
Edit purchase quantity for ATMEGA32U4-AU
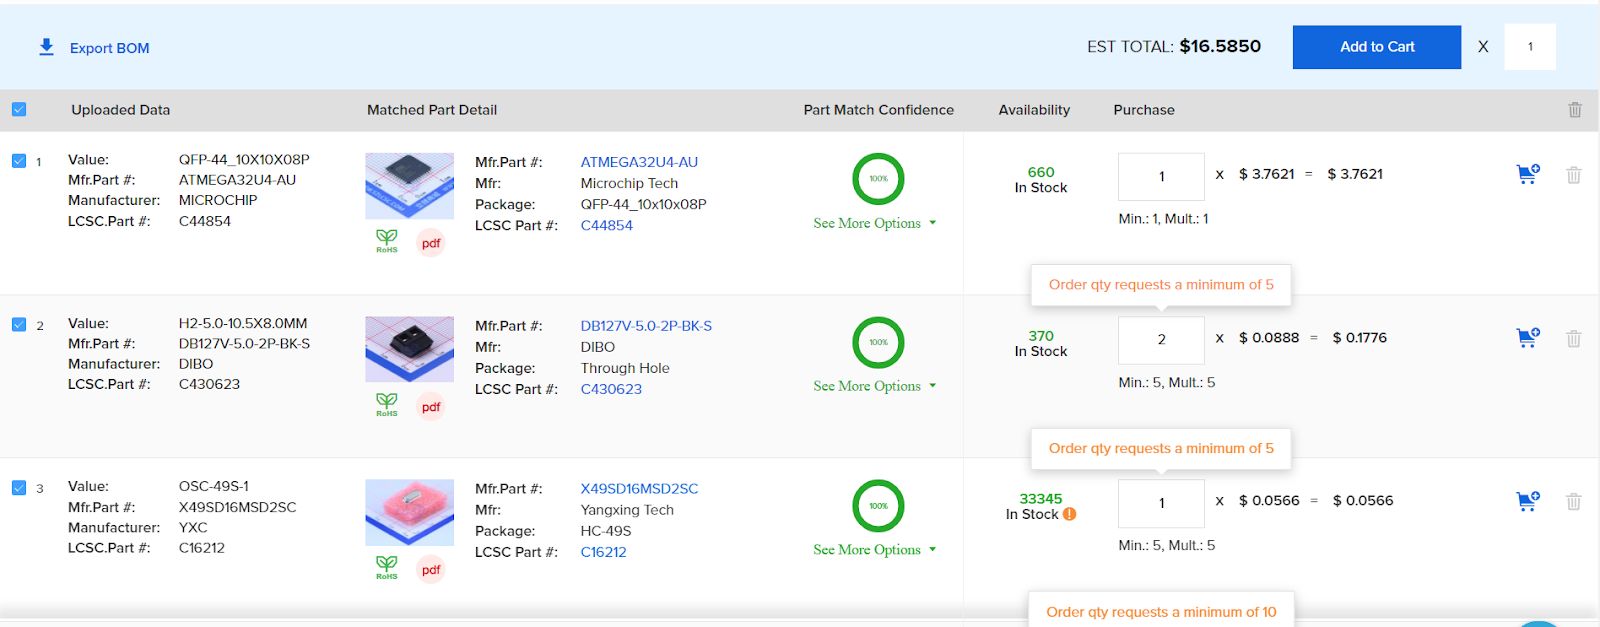tap(1161, 176)
